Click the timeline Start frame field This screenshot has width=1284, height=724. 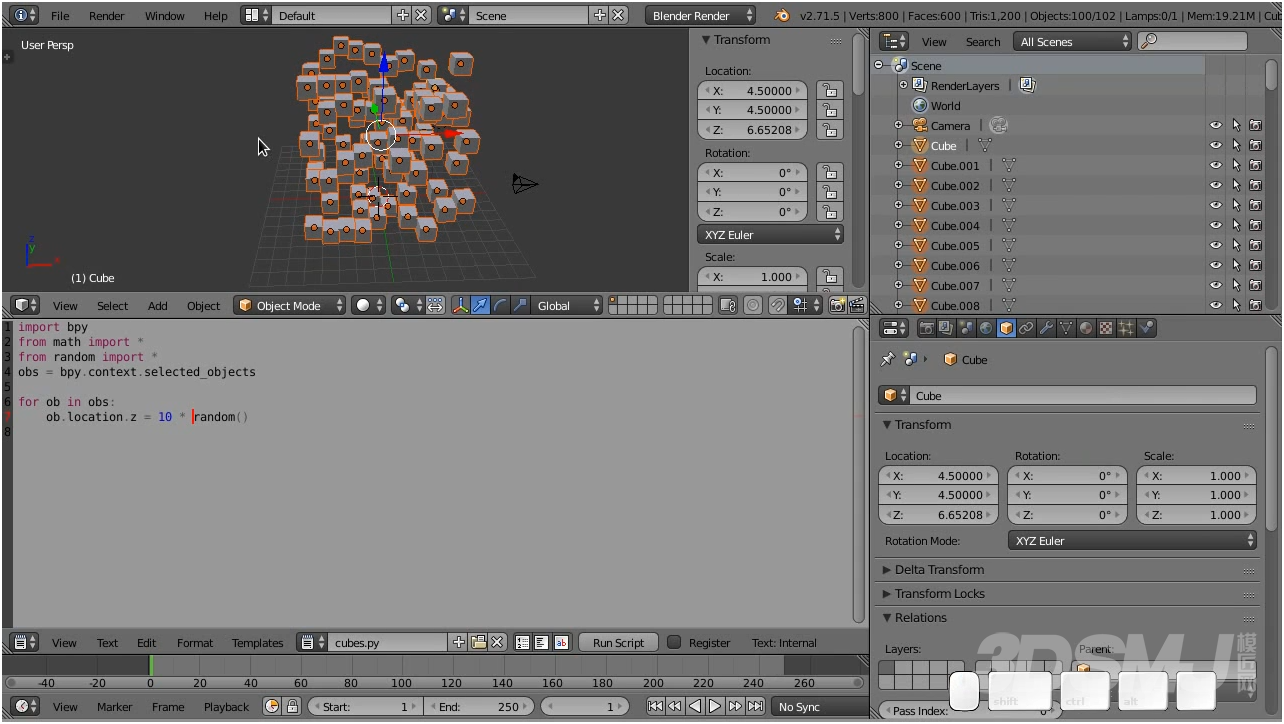[x=363, y=707]
